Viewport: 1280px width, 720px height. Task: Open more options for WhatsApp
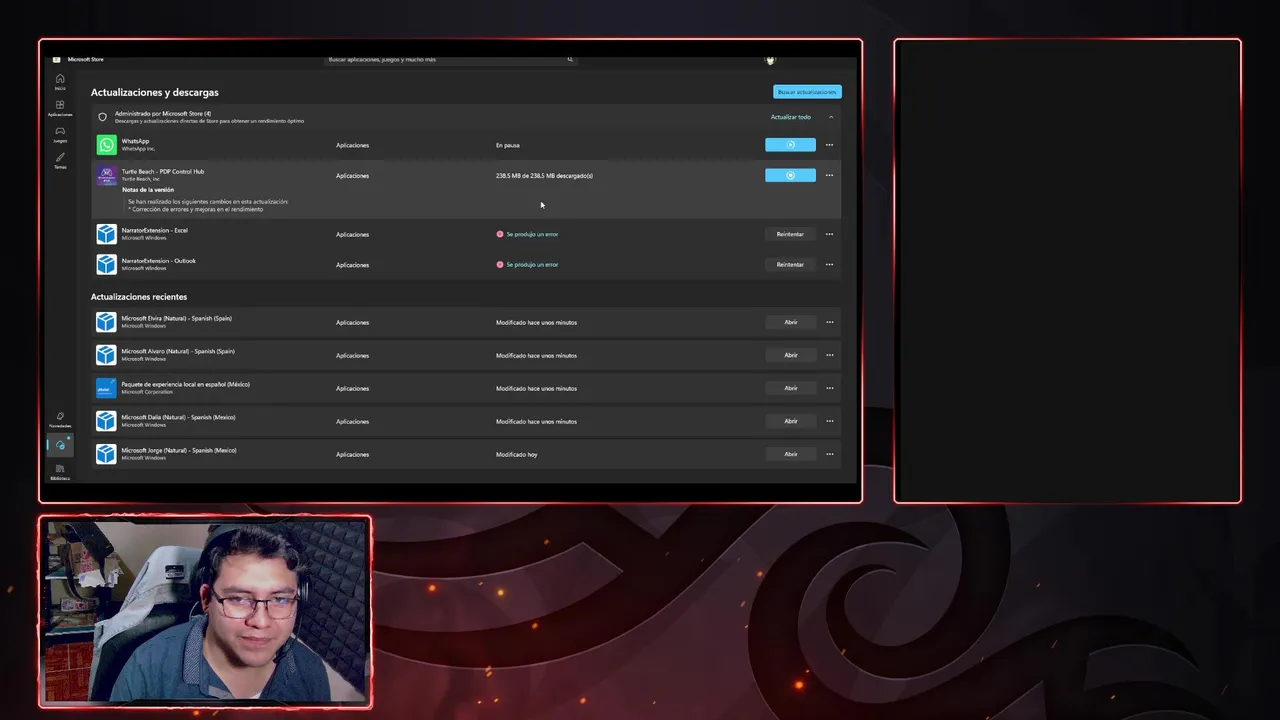(829, 145)
